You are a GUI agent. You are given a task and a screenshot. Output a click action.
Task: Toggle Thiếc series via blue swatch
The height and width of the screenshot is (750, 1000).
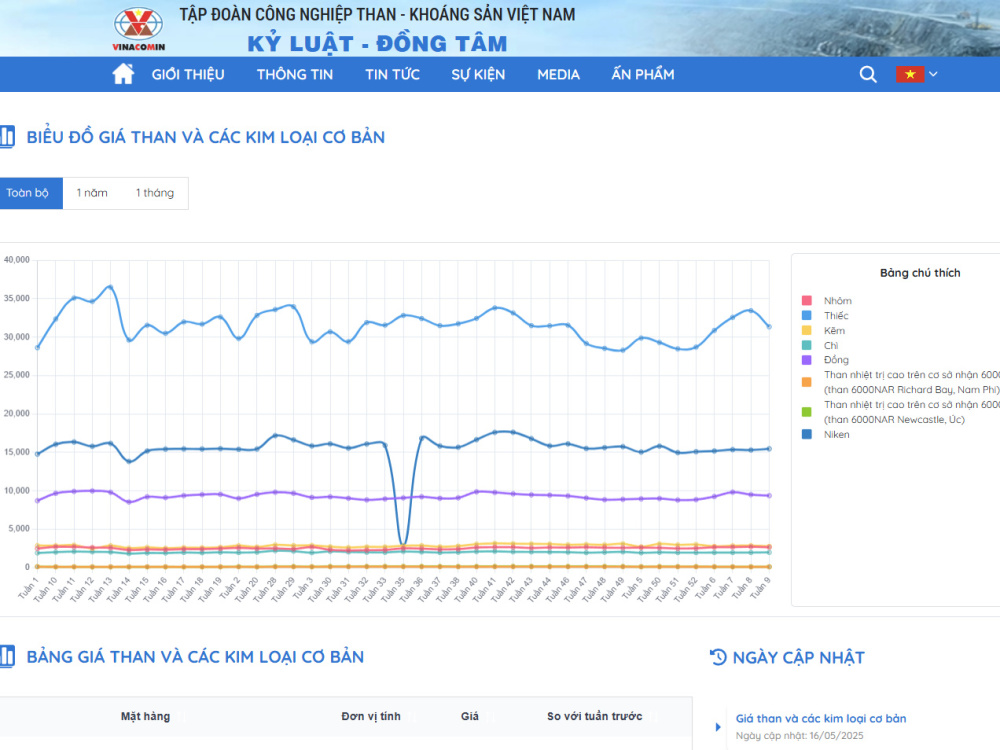tap(807, 315)
